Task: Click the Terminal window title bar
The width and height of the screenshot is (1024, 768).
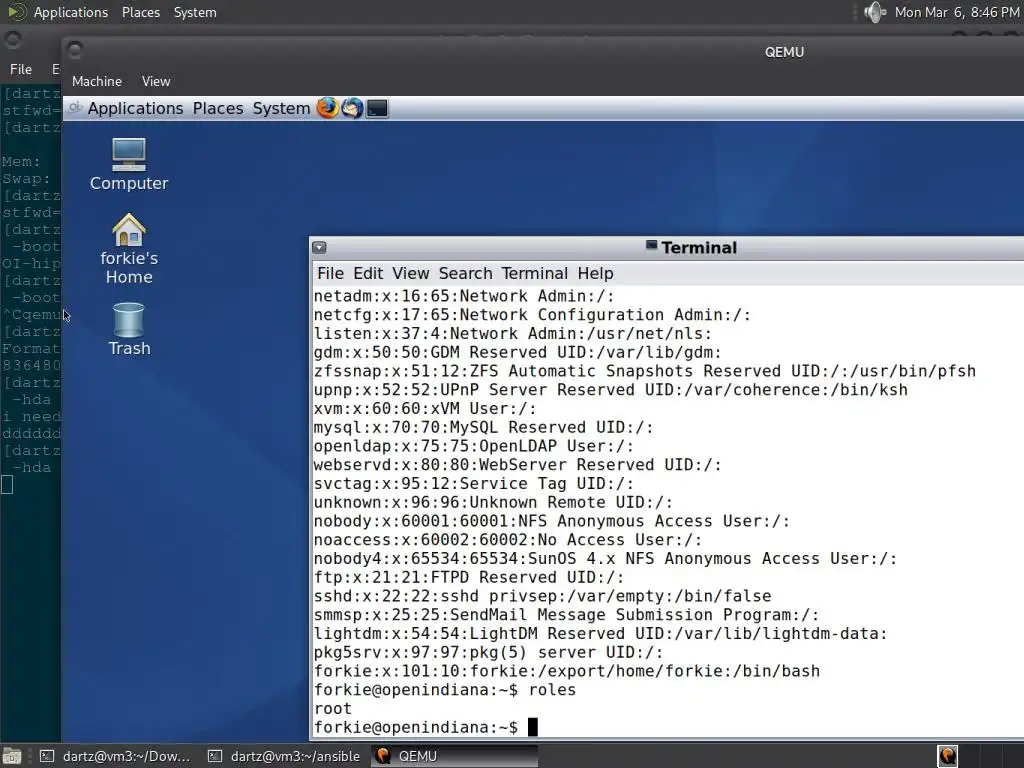Action: [x=667, y=248]
